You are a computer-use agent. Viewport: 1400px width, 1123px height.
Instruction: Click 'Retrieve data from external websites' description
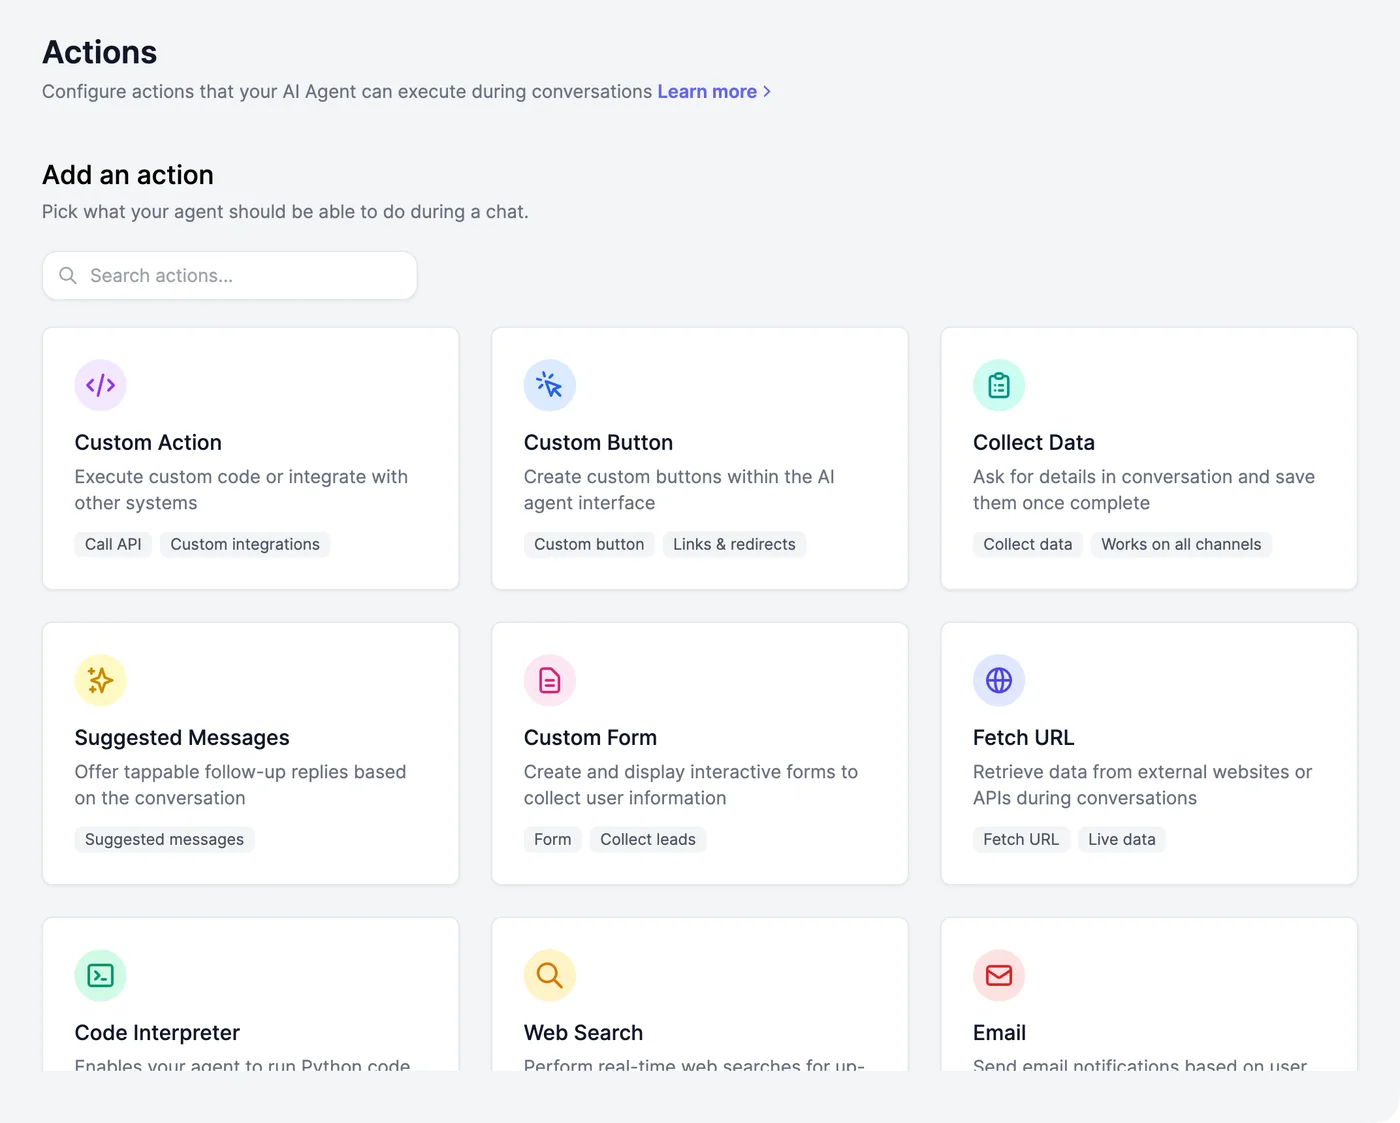click(x=1142, y=785)
